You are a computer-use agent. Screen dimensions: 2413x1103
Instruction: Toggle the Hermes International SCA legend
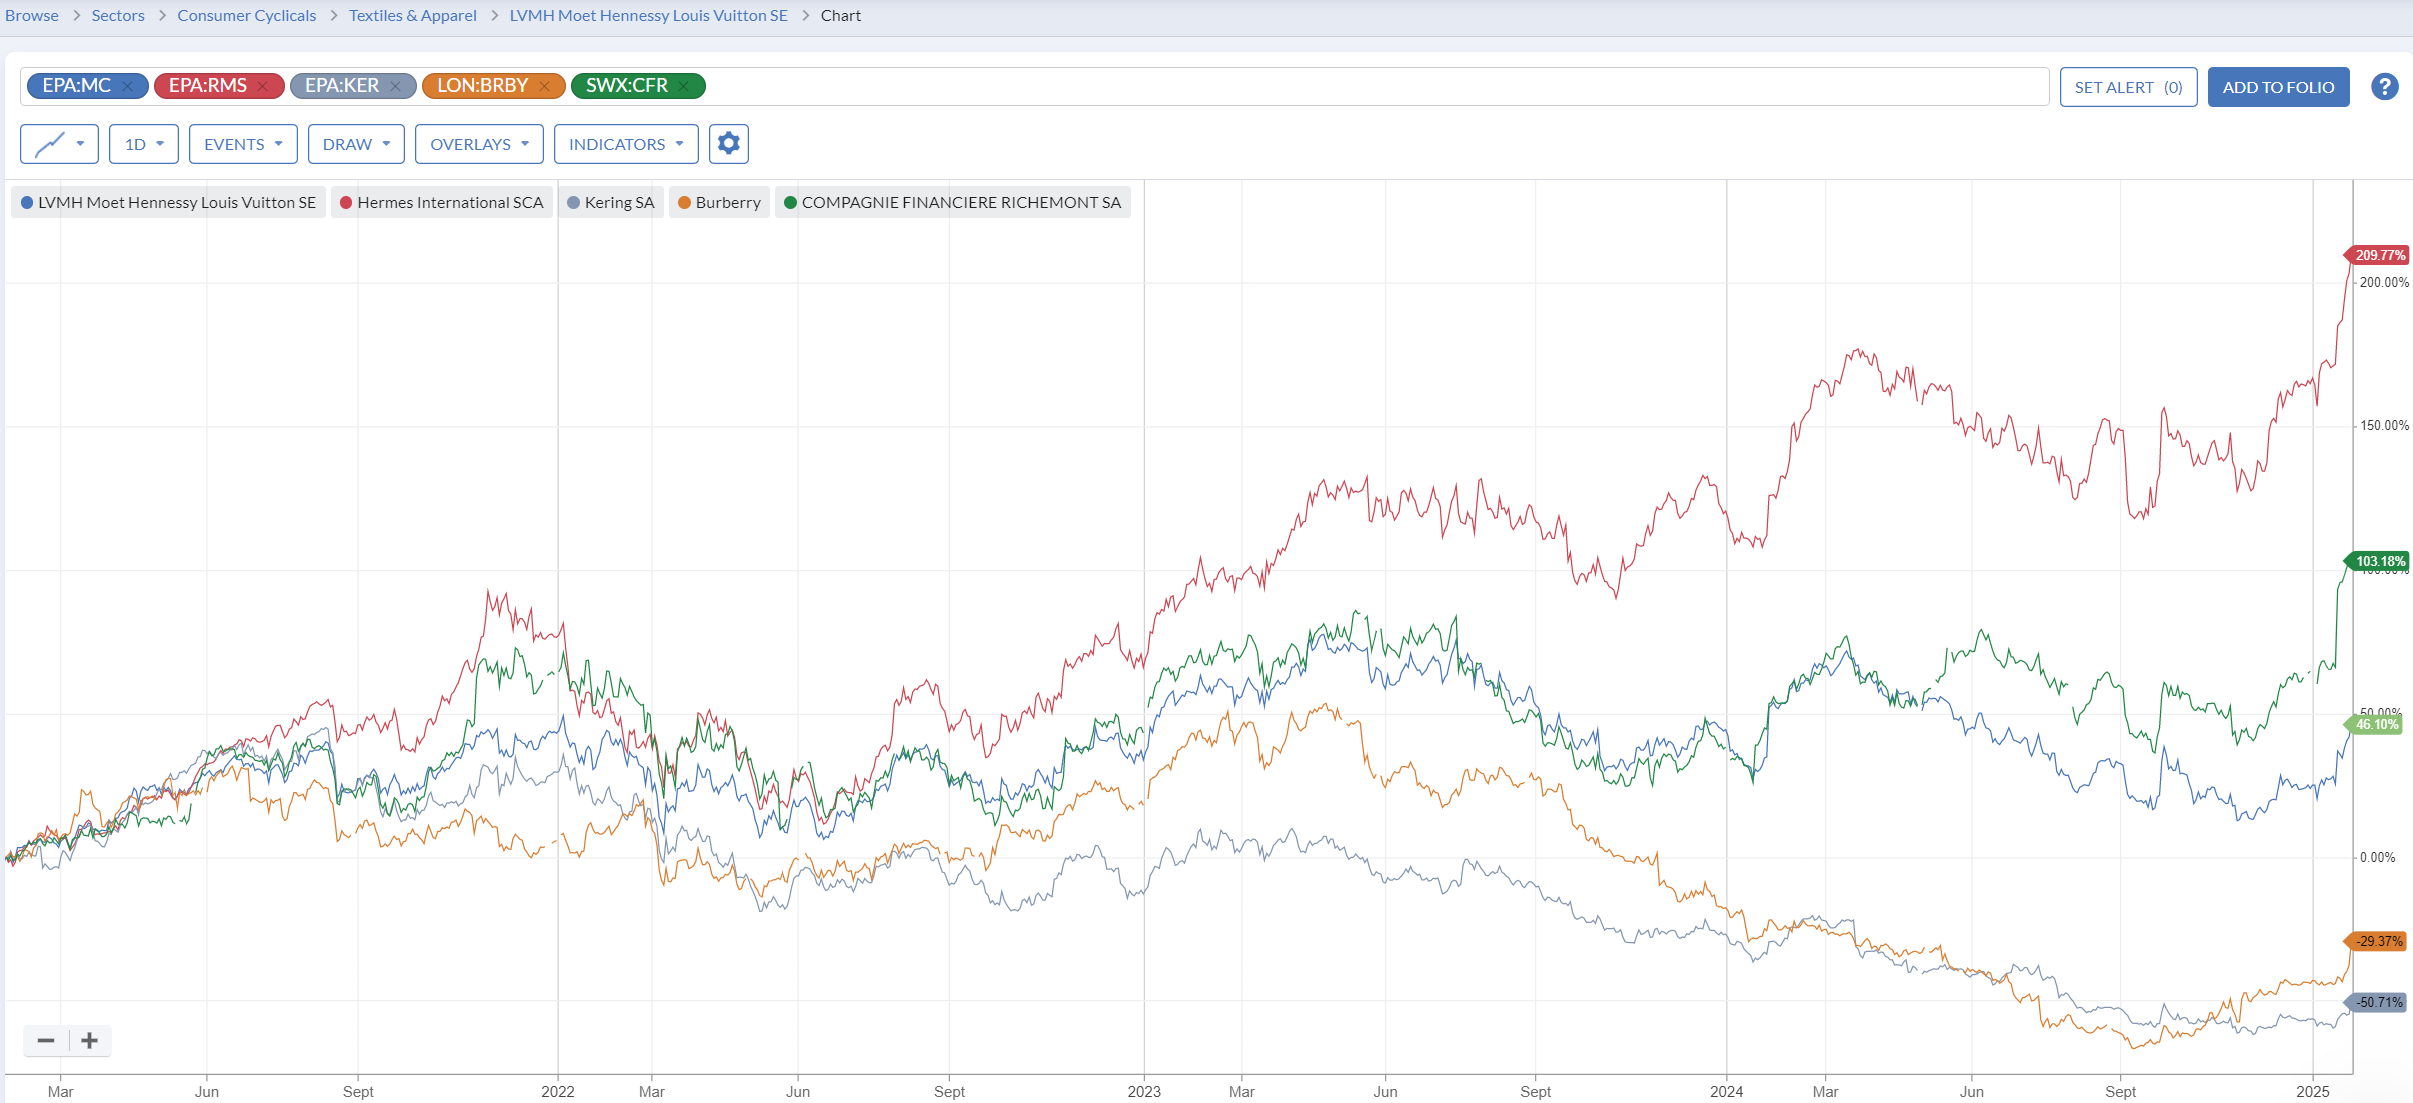tap(442, 202)
